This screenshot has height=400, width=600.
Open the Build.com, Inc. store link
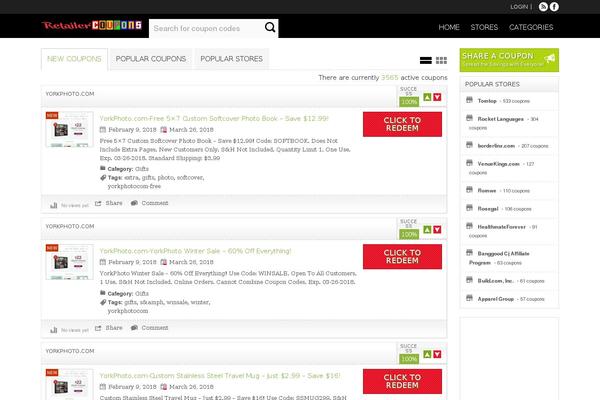pos(495,281)
